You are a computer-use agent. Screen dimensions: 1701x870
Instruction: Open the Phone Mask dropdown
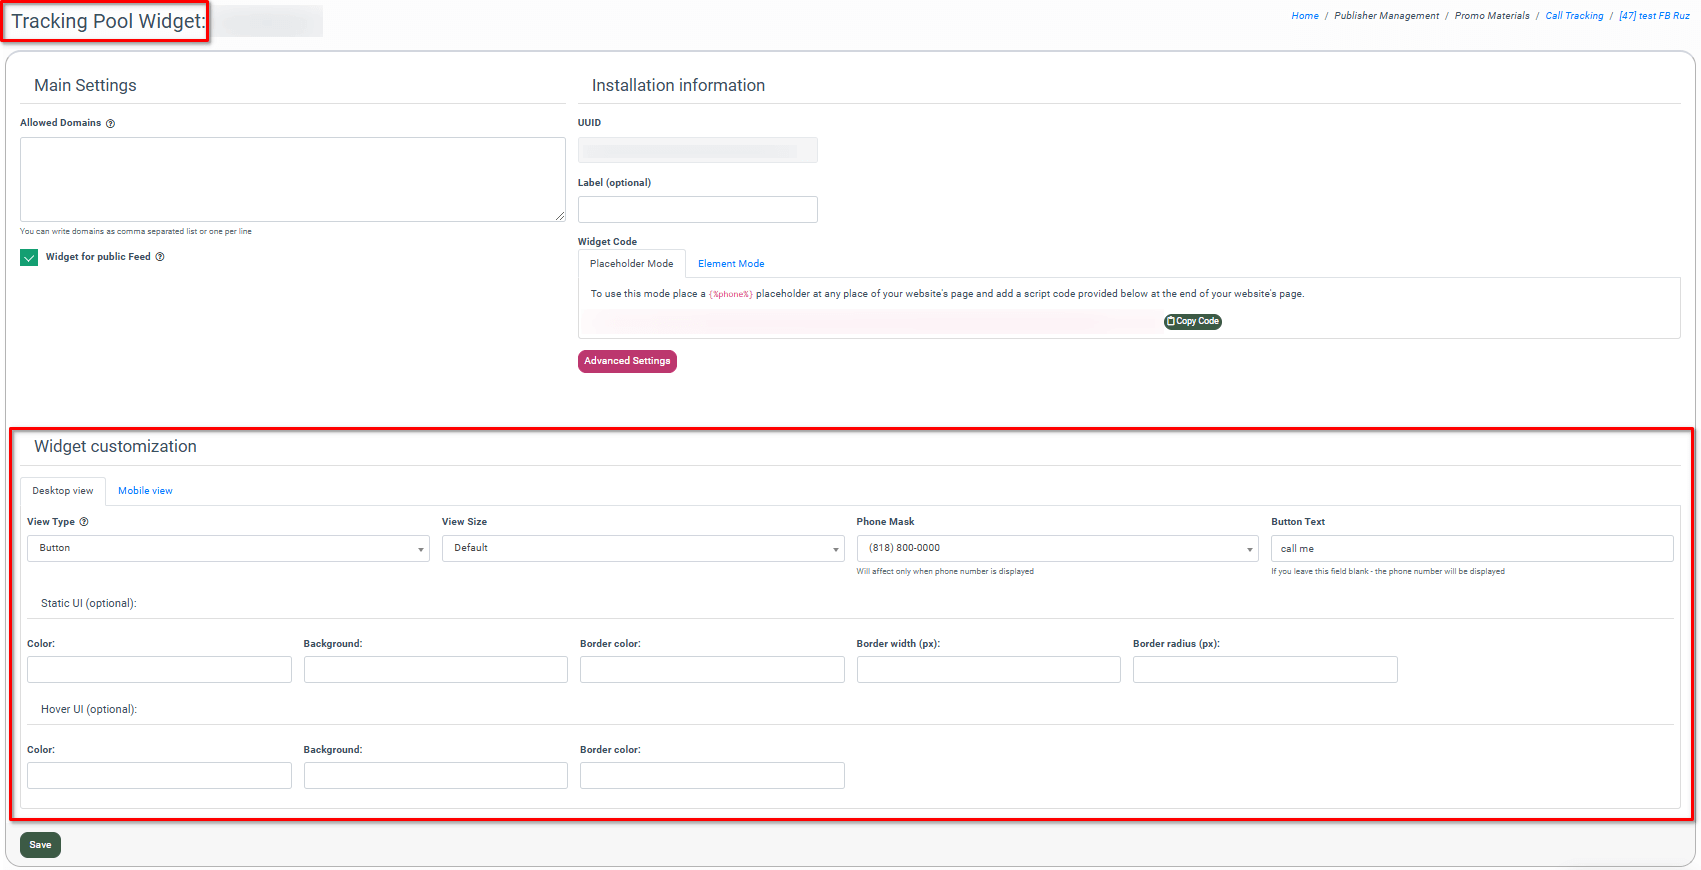[x=1056, y=548]
